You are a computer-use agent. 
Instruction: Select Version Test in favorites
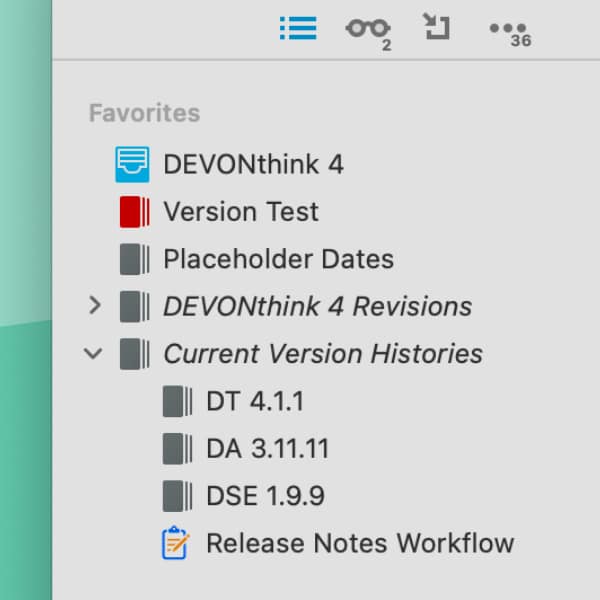tap(241, 211)
